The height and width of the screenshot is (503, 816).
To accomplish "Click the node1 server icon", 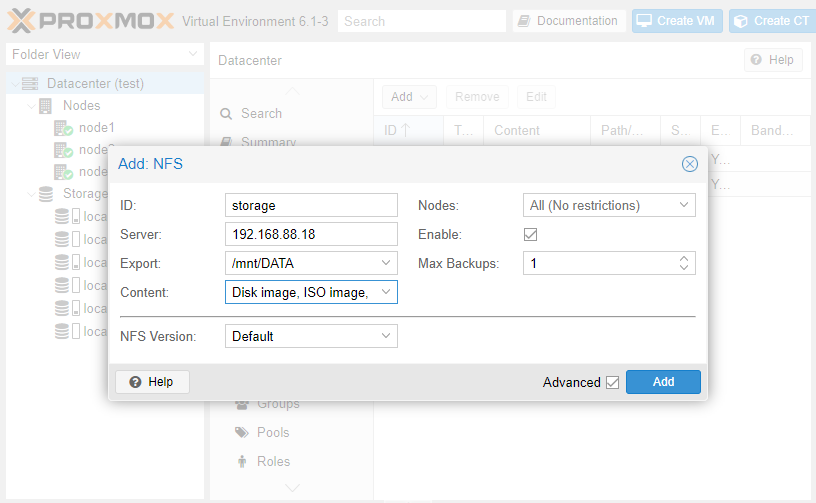I will [63, 128].
